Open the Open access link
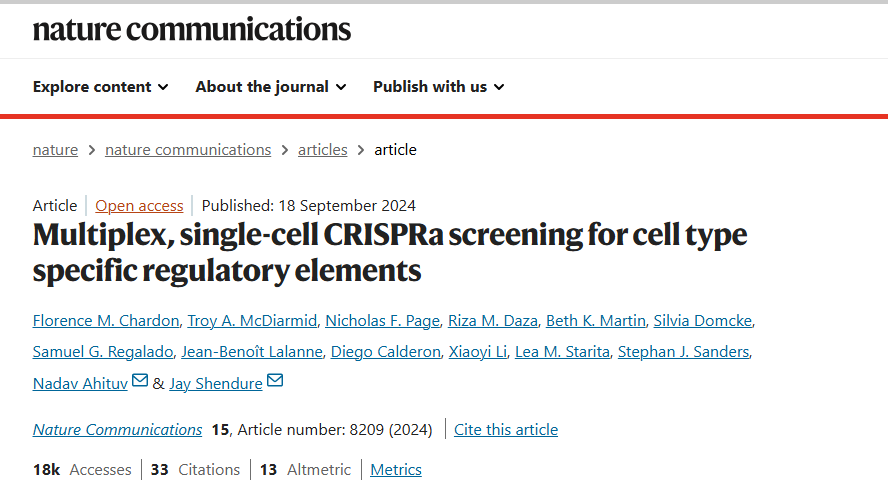 pyautogui.click(x=139, y=206)
